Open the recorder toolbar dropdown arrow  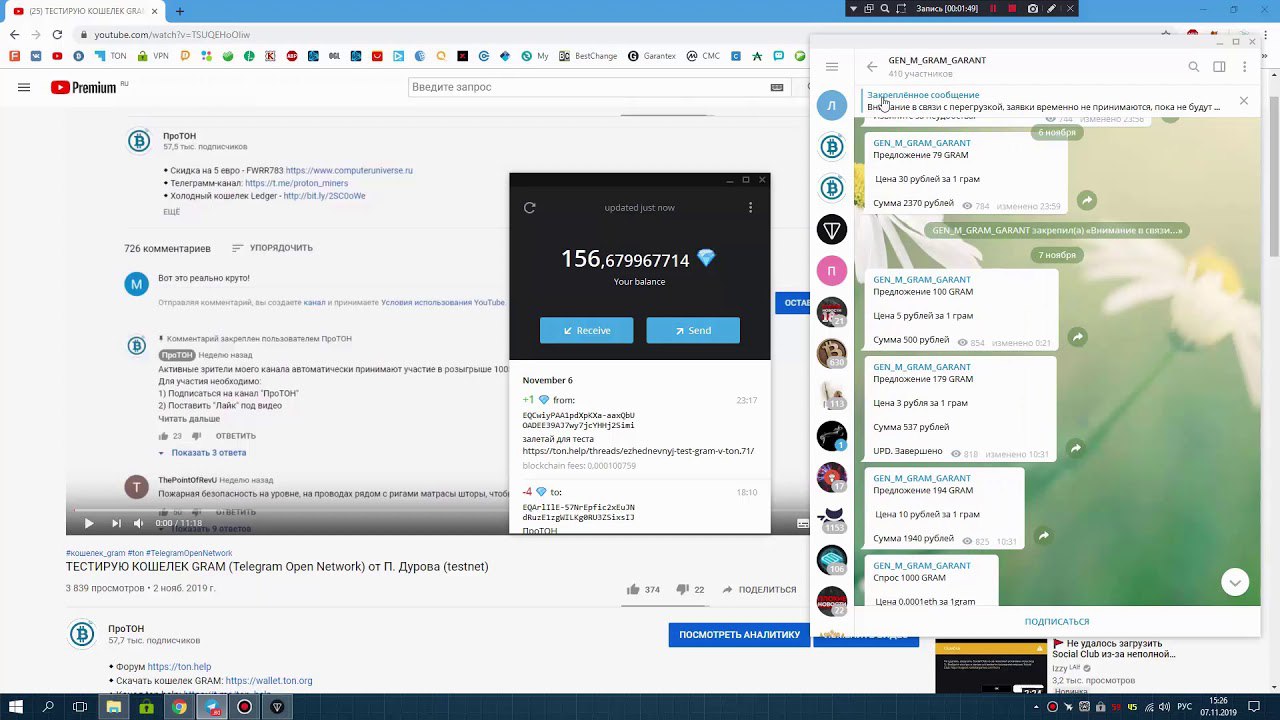point(853,8)
